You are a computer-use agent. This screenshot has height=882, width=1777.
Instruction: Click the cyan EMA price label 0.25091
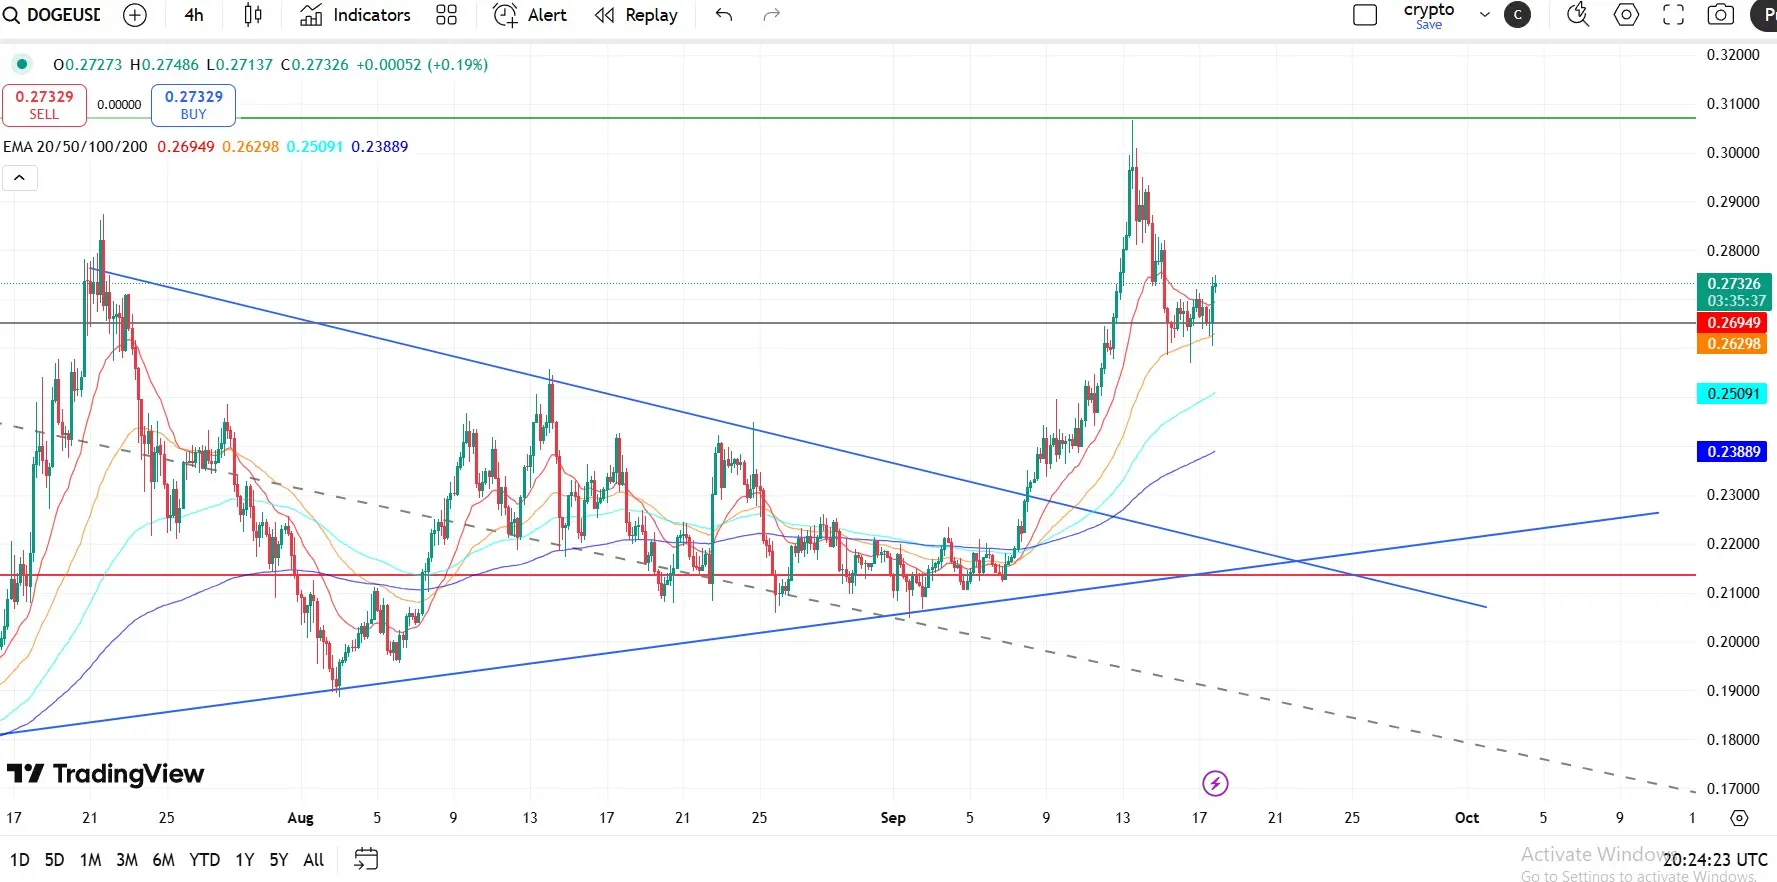1733,394
